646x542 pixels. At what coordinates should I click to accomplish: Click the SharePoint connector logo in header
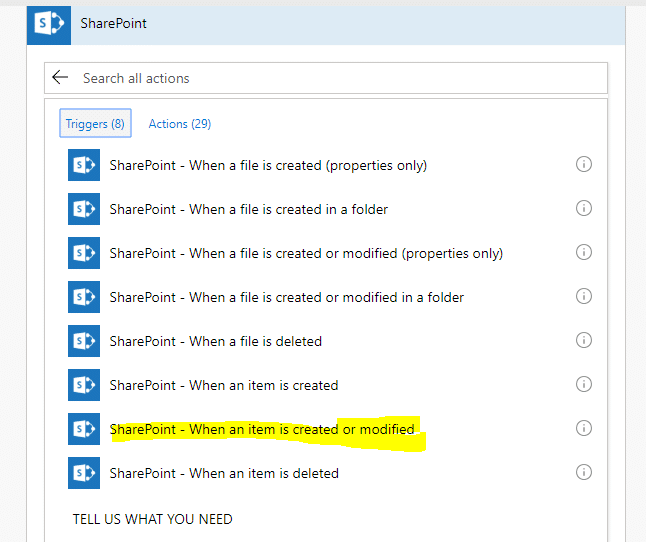point(49,24)
